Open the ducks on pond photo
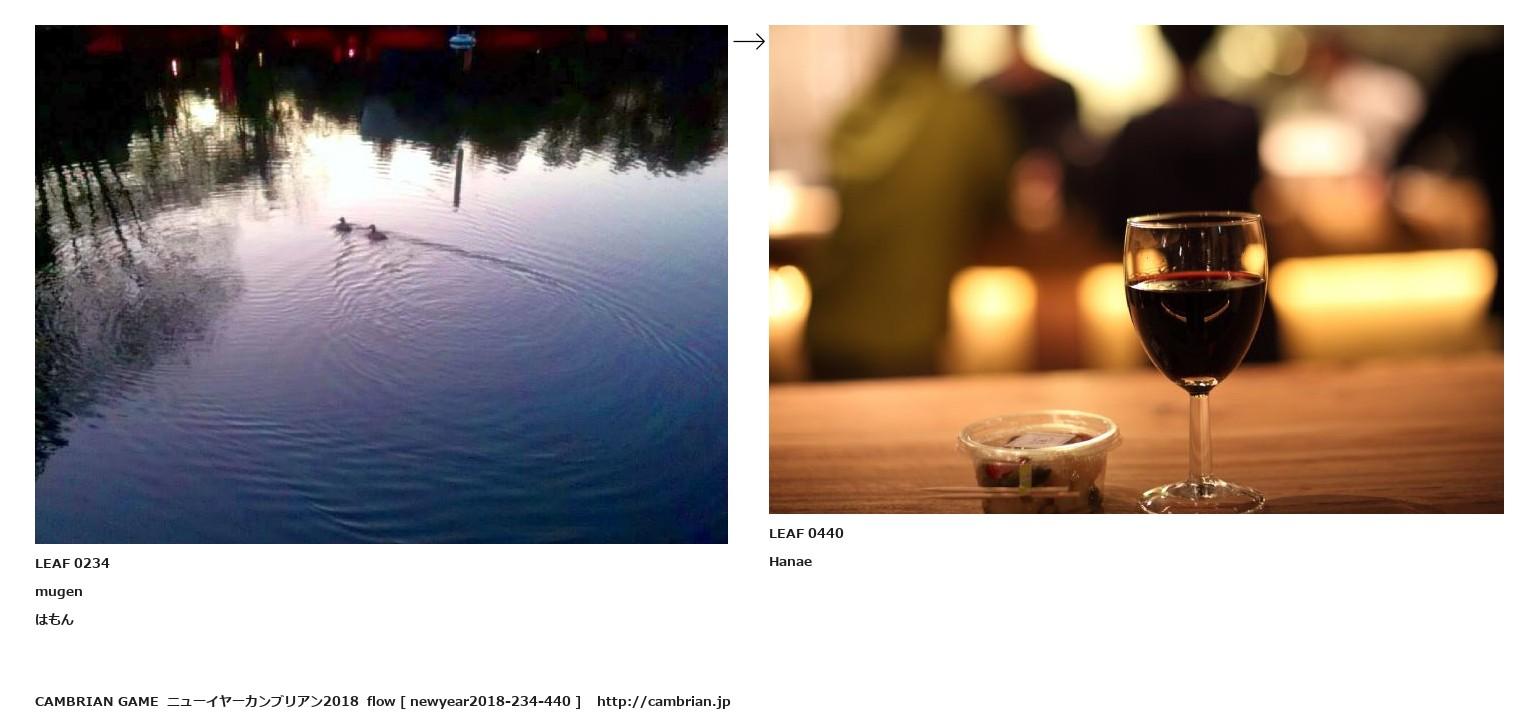1539x726 pixels. click(x=381, y=284)
